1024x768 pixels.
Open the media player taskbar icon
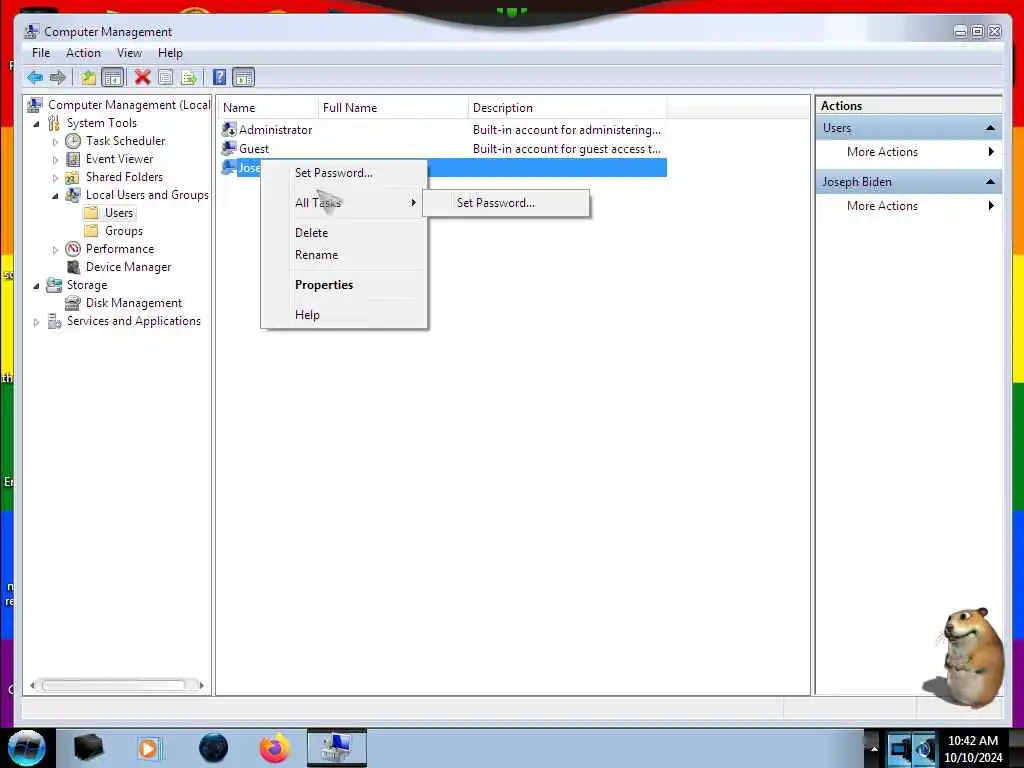click(150, 748)
